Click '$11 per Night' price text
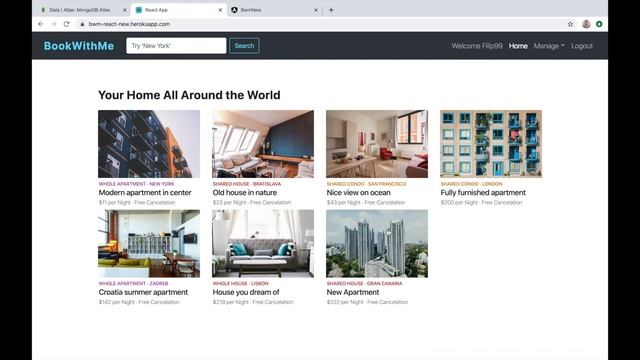 point(114,202)
